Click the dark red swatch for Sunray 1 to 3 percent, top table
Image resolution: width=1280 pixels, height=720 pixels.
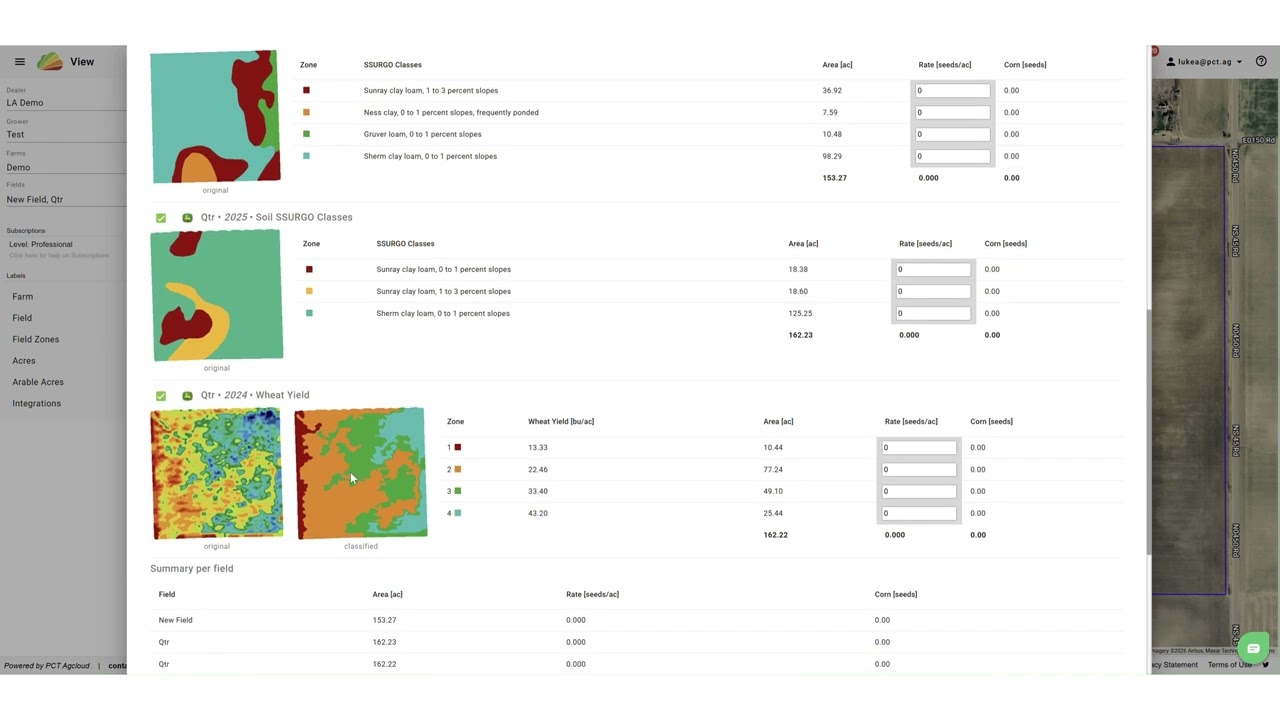click(306, 90)
